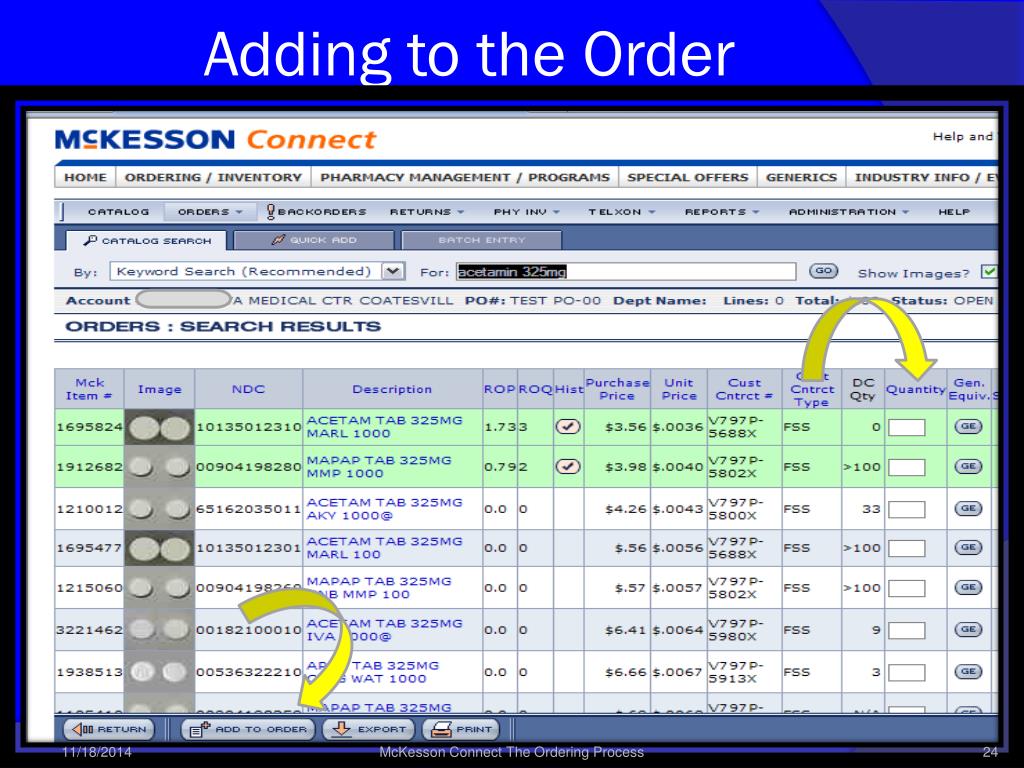Click the GE icon for item 1210012
The height and width of the screenshot is (768, 1024).
tap(968, 508)
